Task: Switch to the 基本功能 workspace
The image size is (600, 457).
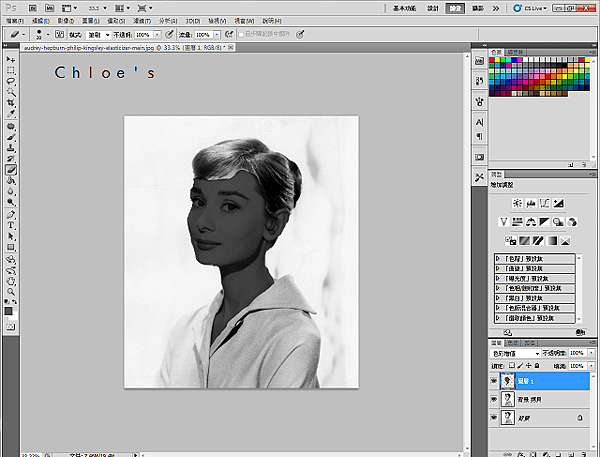Action: pos(405,8)
